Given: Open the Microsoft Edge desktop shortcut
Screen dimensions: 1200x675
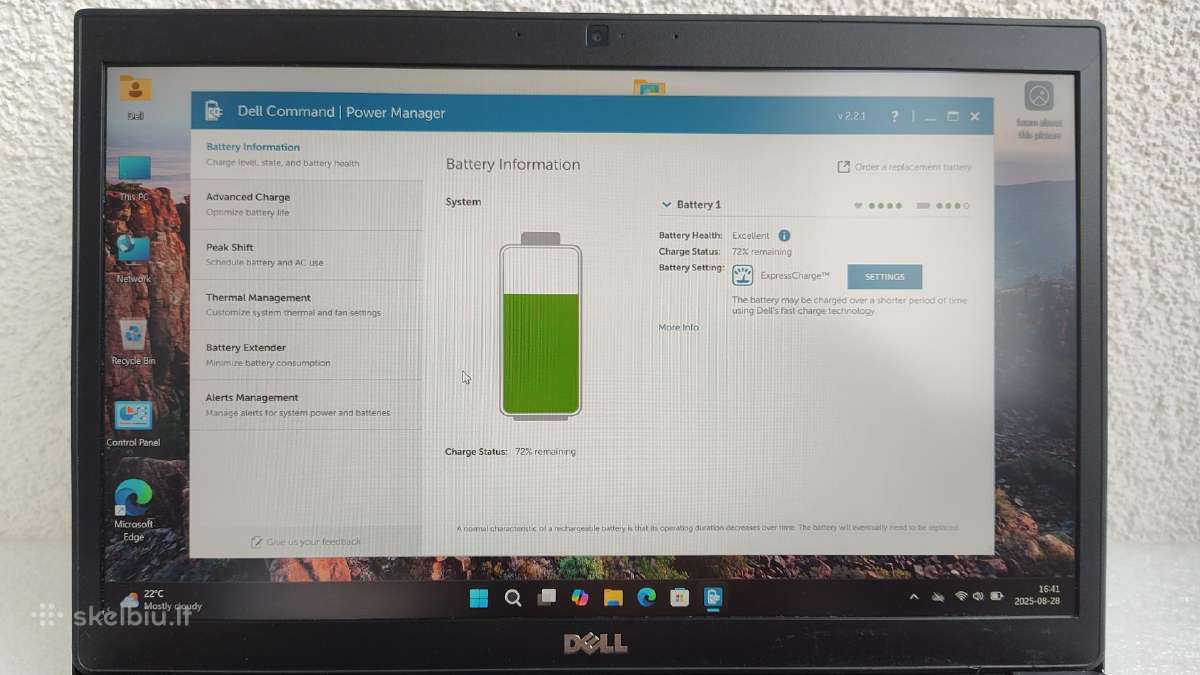Looking at the screenshot, I should pyautogui.click(x=133, y=510).
